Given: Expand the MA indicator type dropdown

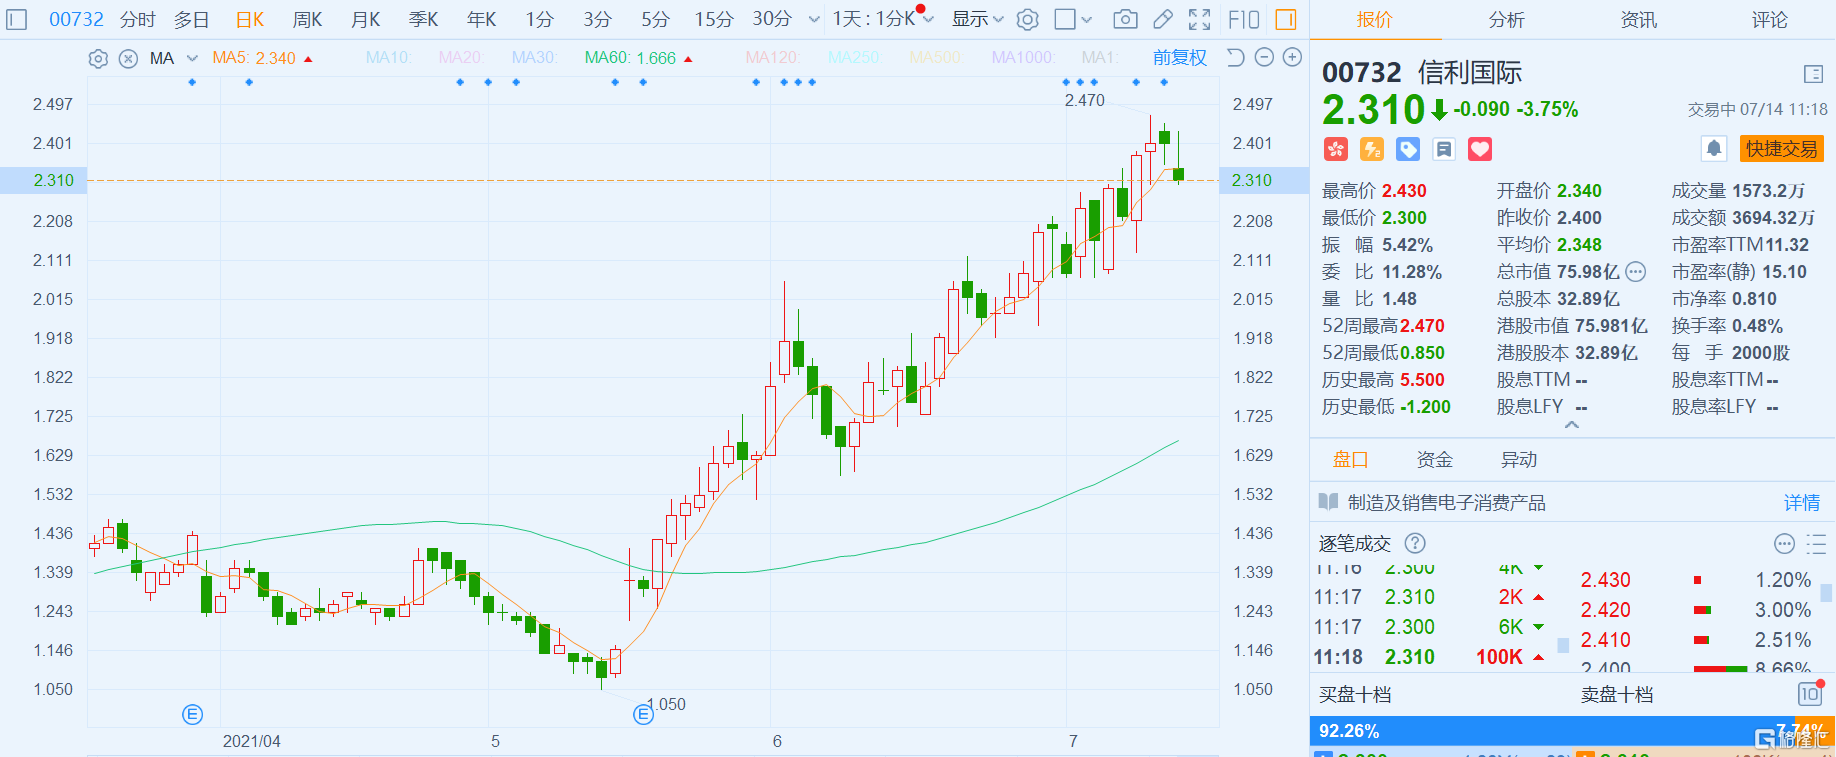Looking at the screenshot, I should click(193, 58).
